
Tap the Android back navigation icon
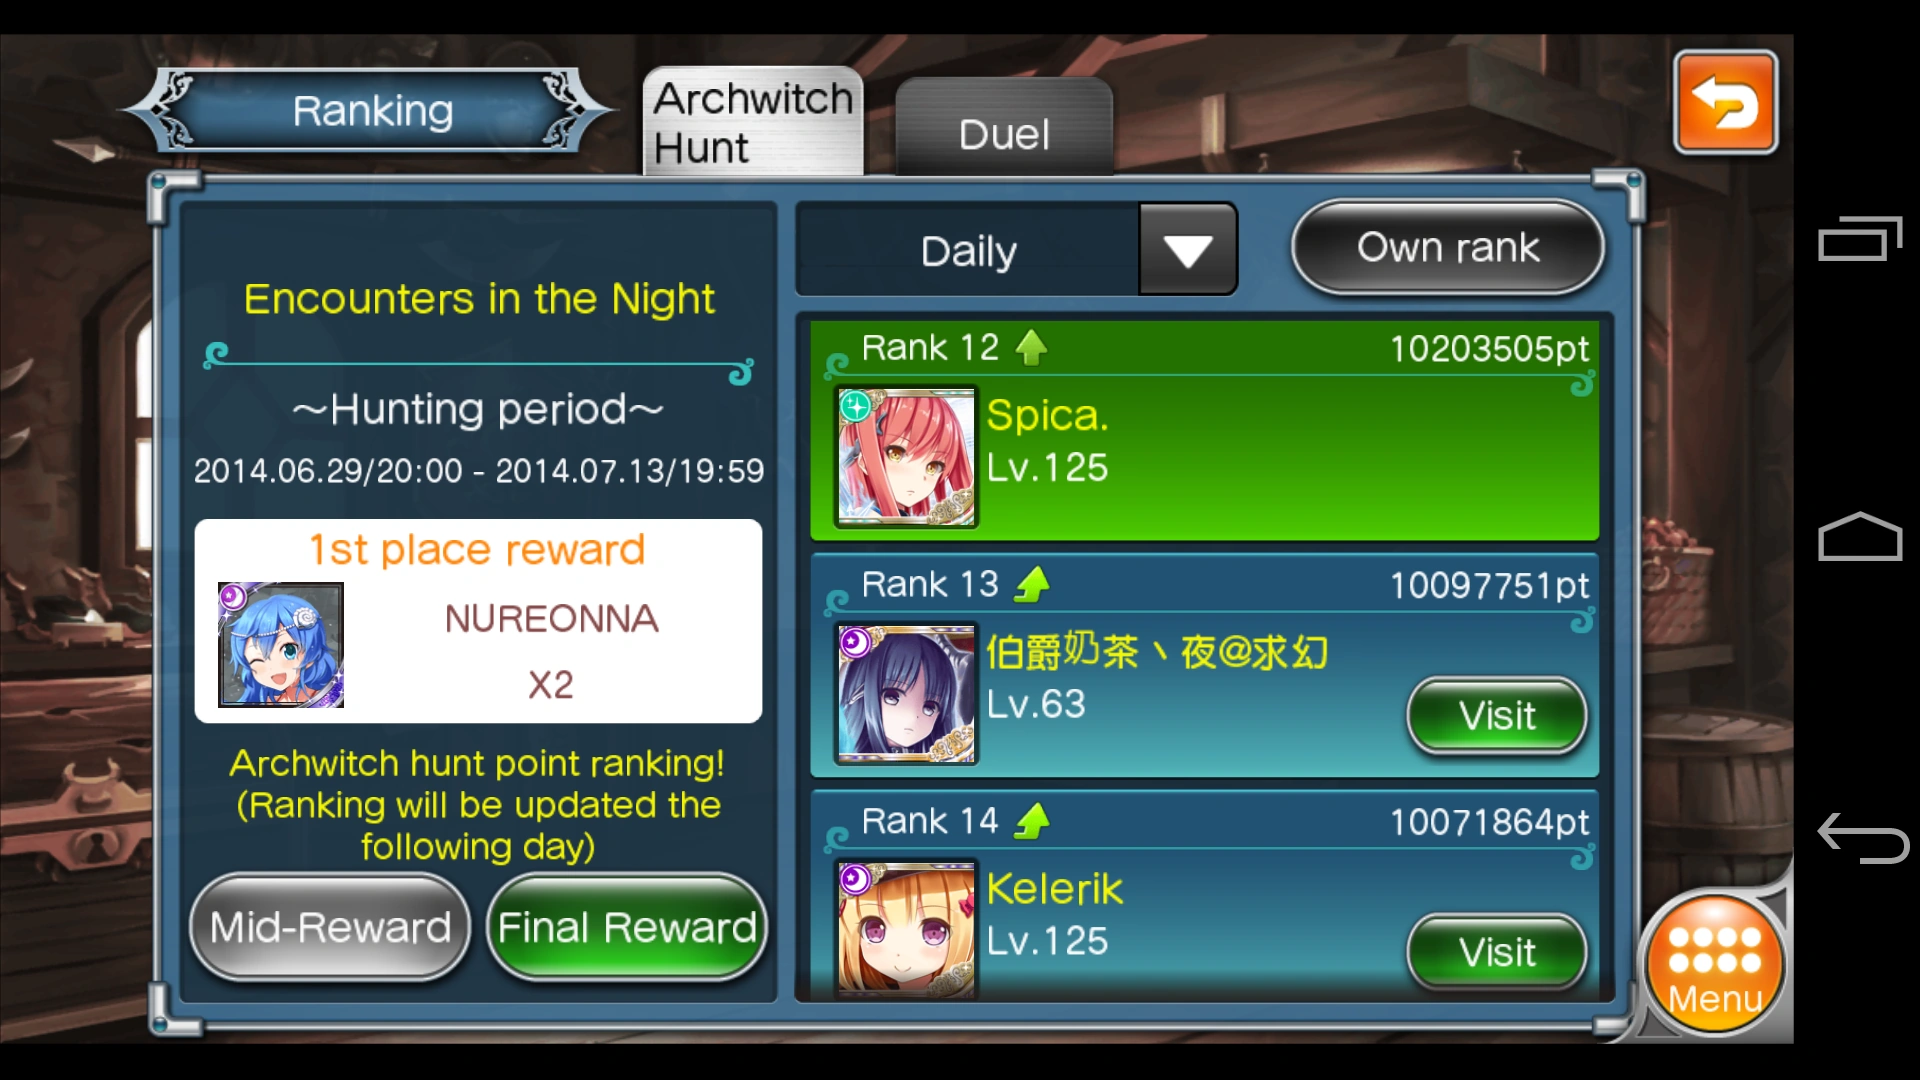(x=1862, y=838)
